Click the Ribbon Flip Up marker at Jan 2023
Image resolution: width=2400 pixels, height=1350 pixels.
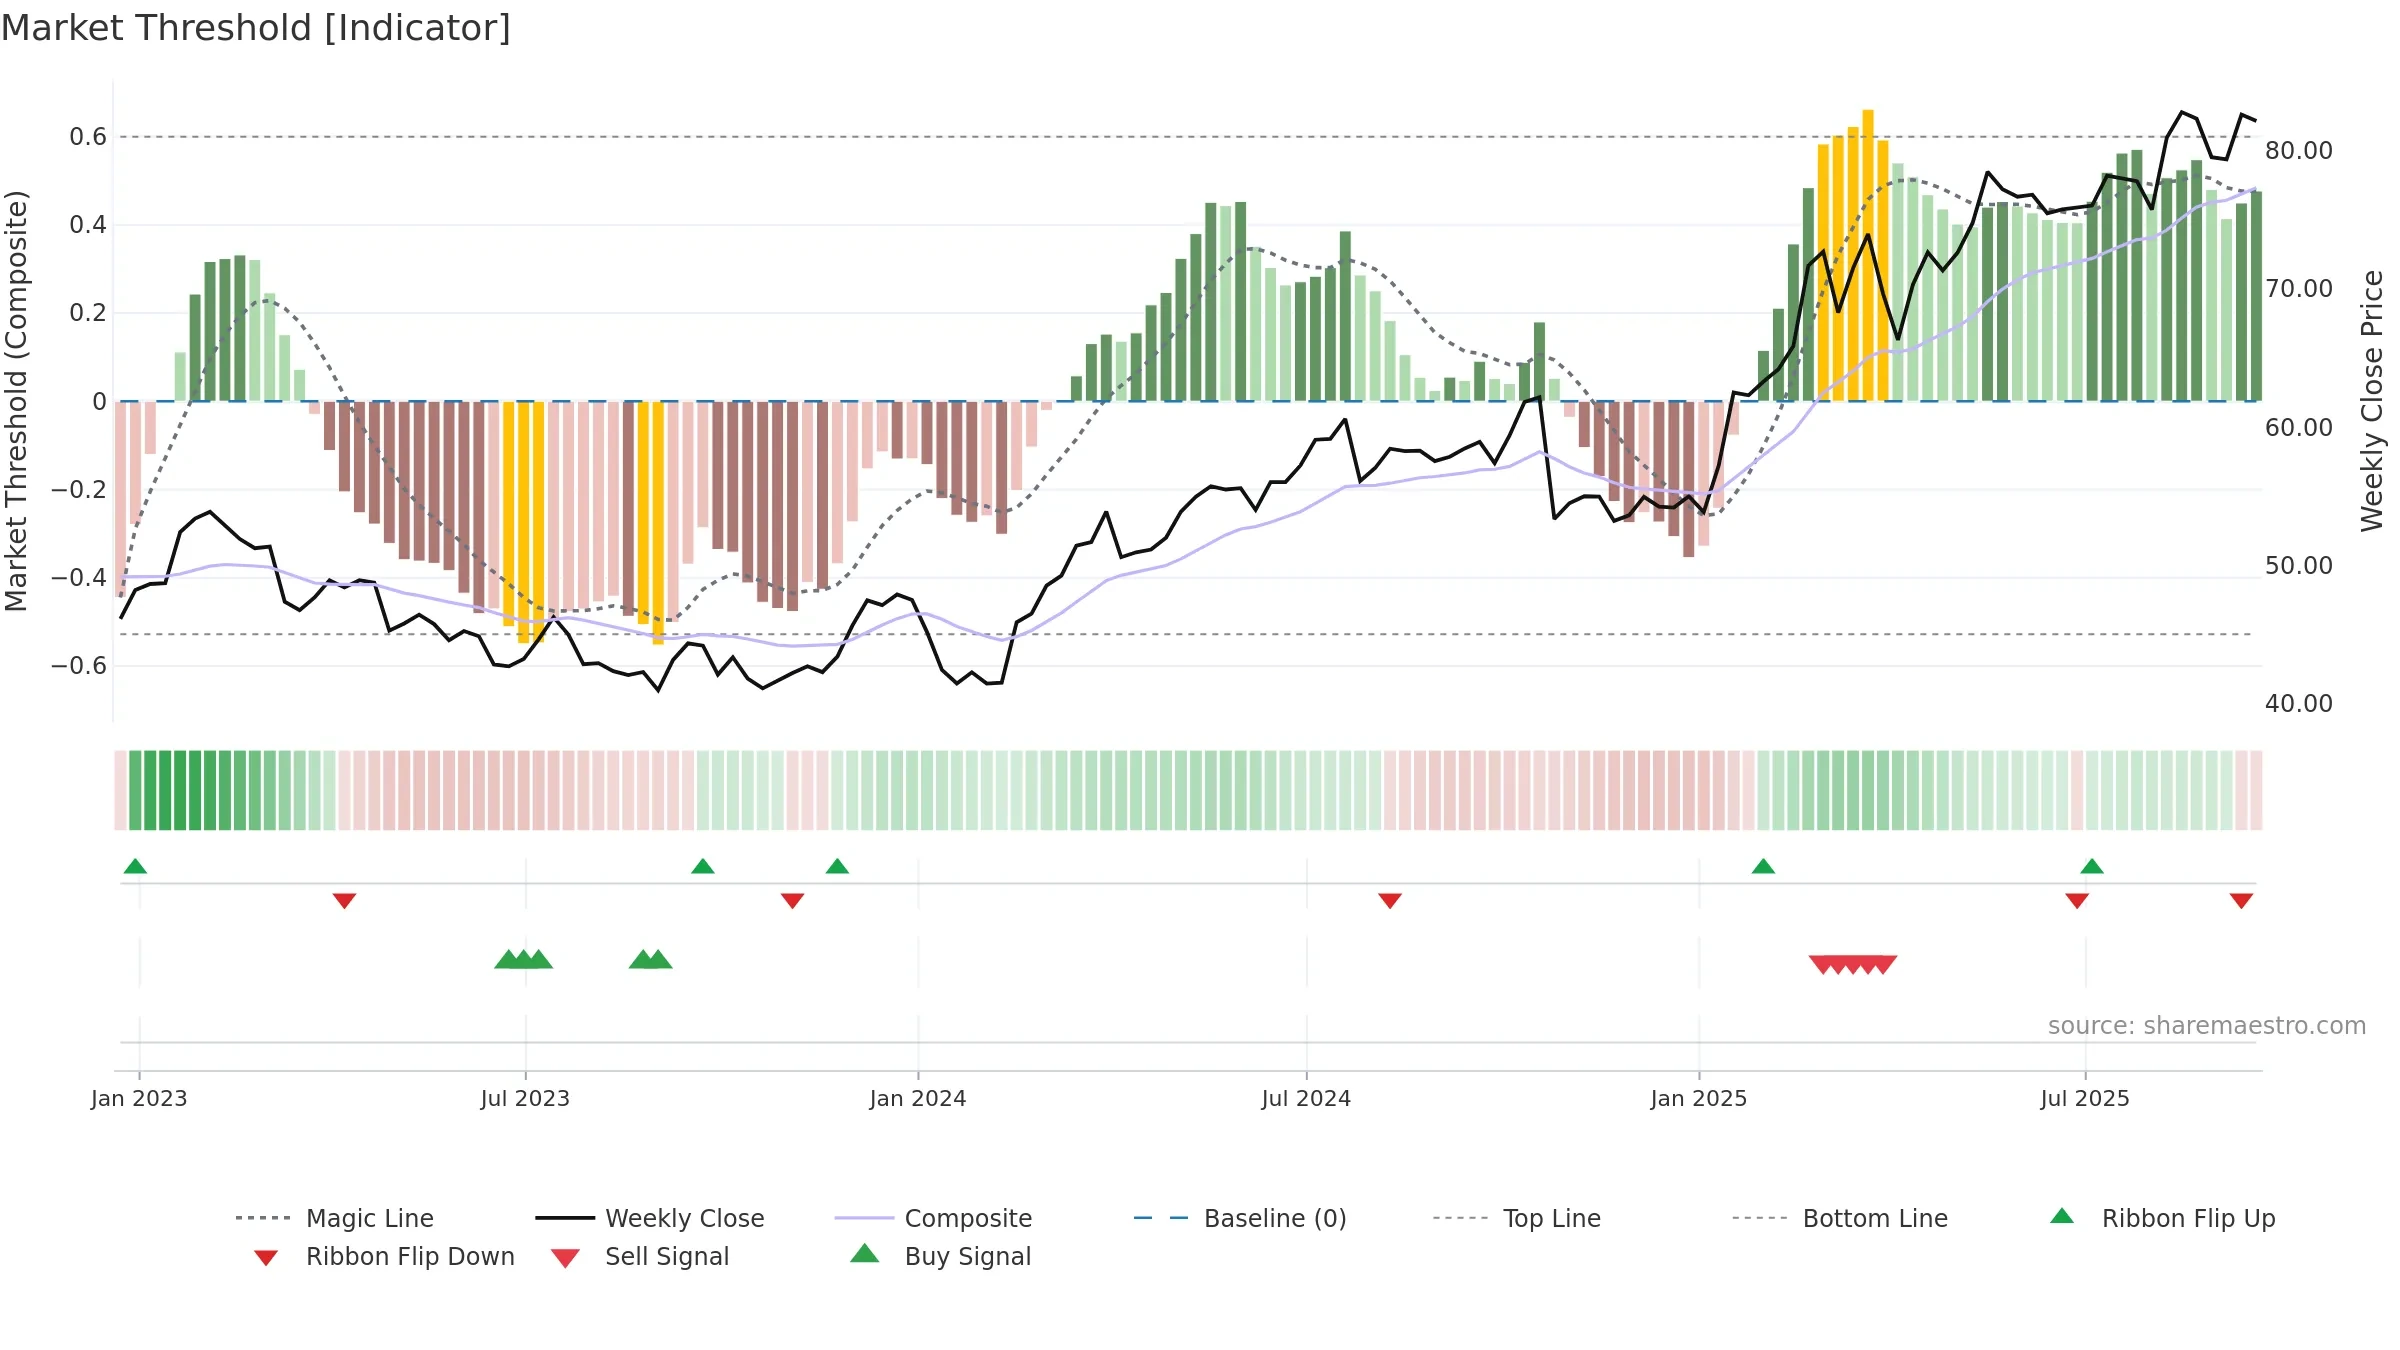pyautogui.click(x=135, y=866)
